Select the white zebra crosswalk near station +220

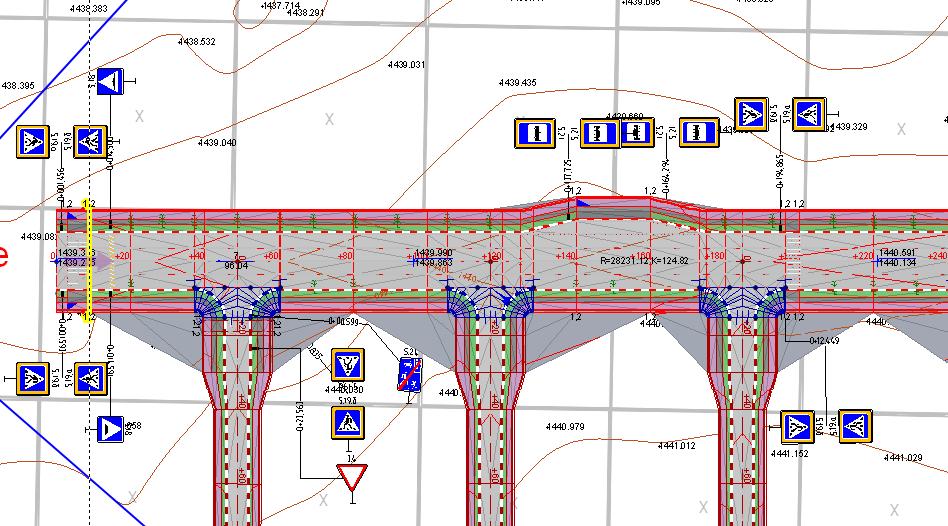click(792, 260)
